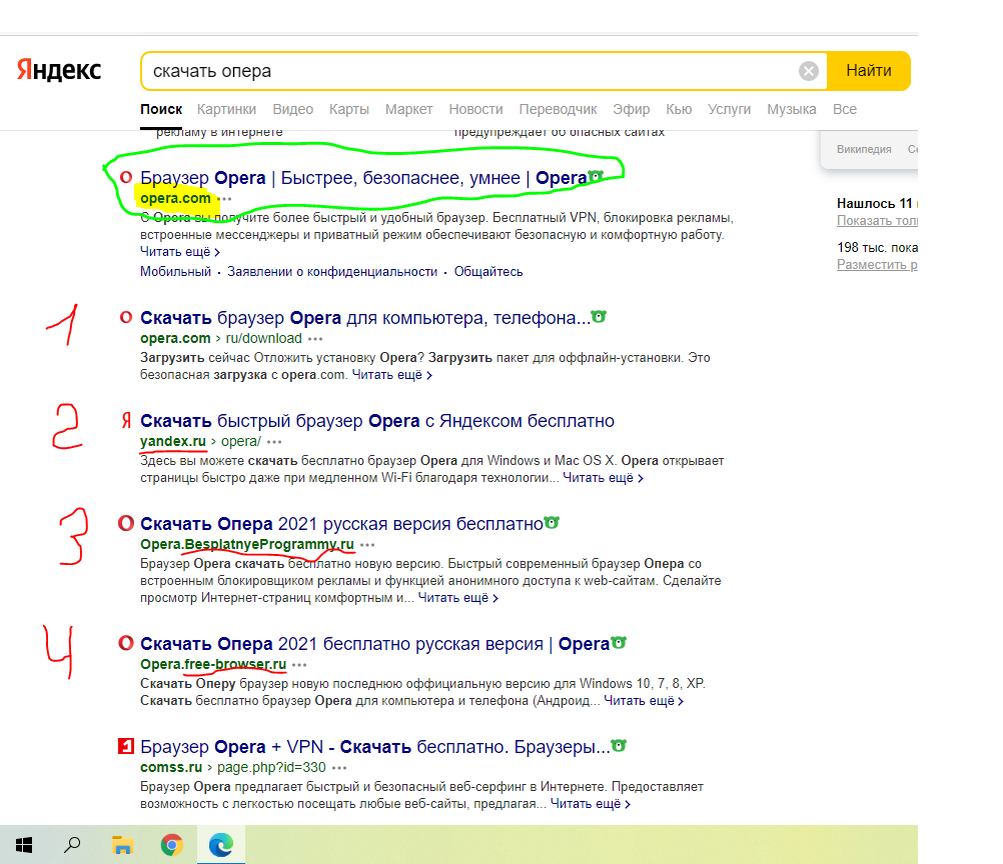Screen dimensions: 1003x864
Task: Click green badge after 'русская версия бесплатно'
Action: [551, 522]
